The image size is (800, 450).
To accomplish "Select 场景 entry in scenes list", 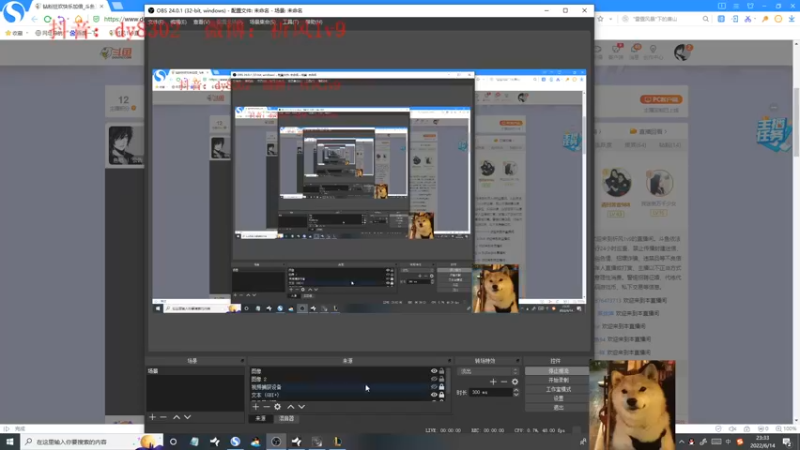I will (195, 371).
